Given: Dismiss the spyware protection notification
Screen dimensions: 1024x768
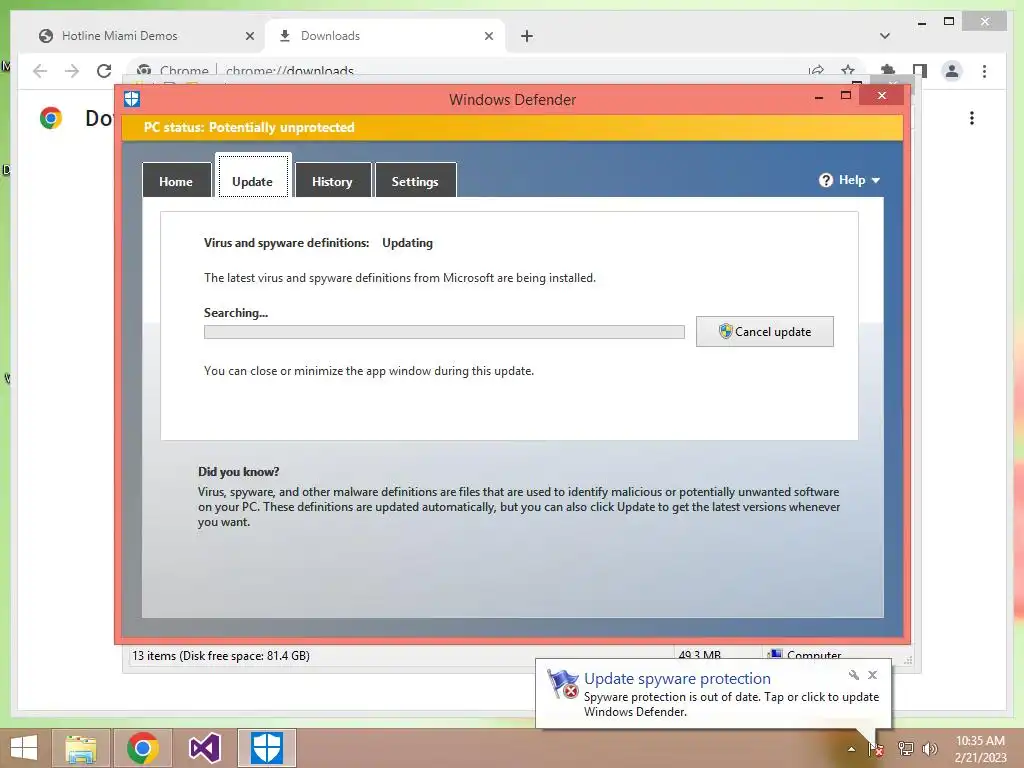Looking at the screenshot, I should [872, 675].
